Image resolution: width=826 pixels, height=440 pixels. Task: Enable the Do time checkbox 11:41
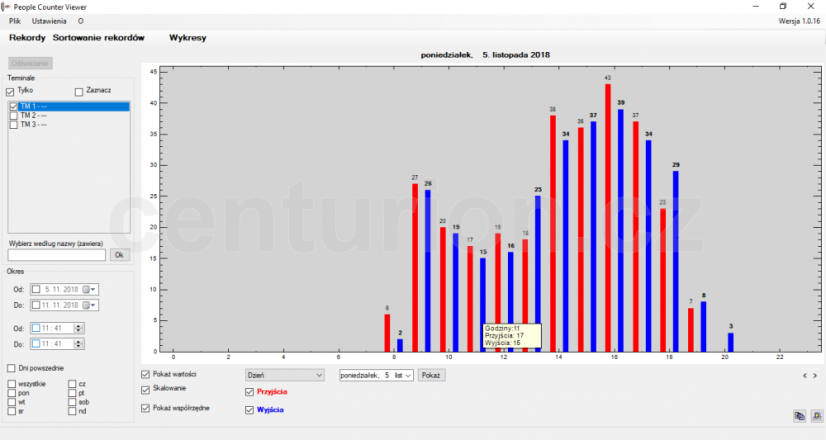pyautogui.click(x=36, y=344)
